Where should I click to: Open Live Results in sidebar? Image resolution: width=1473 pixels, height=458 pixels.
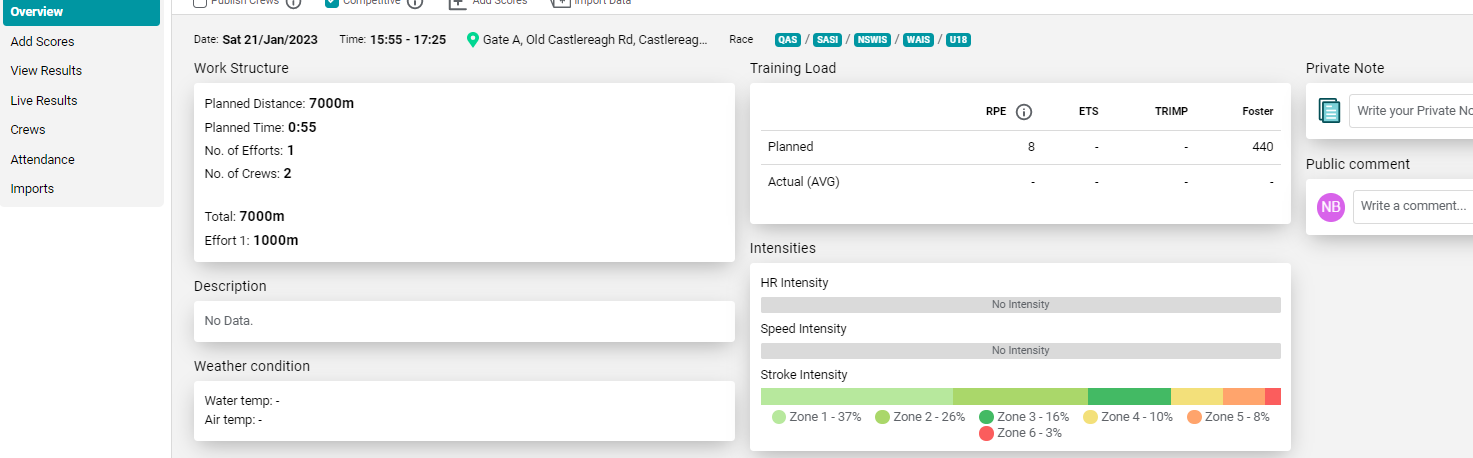click(x=44, y=101)
